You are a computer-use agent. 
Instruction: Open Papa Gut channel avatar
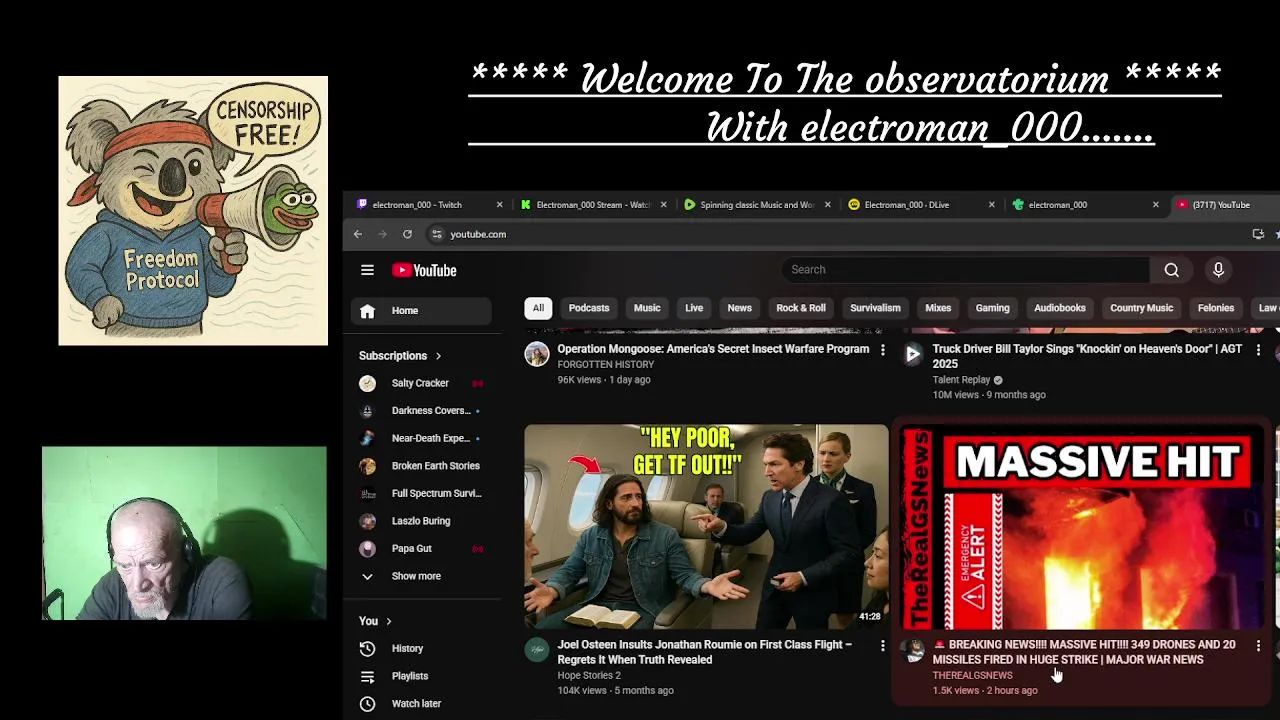click(x=368, y=548)
